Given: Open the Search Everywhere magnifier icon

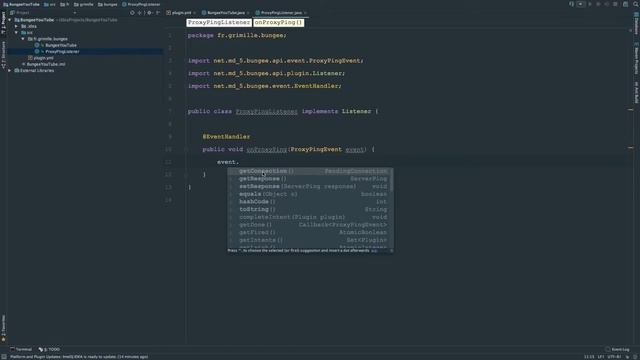Looking at the screenshot, I should tap(636, 4).
